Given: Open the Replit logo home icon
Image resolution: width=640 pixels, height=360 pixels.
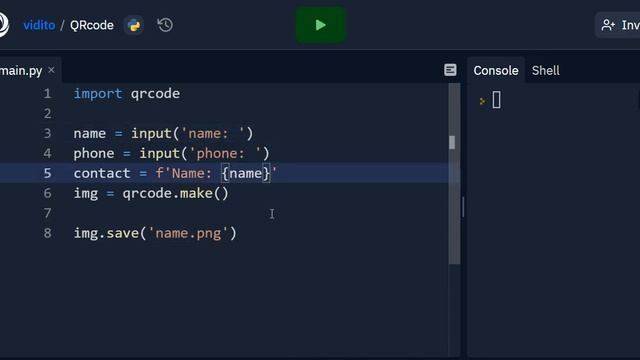Looking at the screenshot, I should 2,24.
